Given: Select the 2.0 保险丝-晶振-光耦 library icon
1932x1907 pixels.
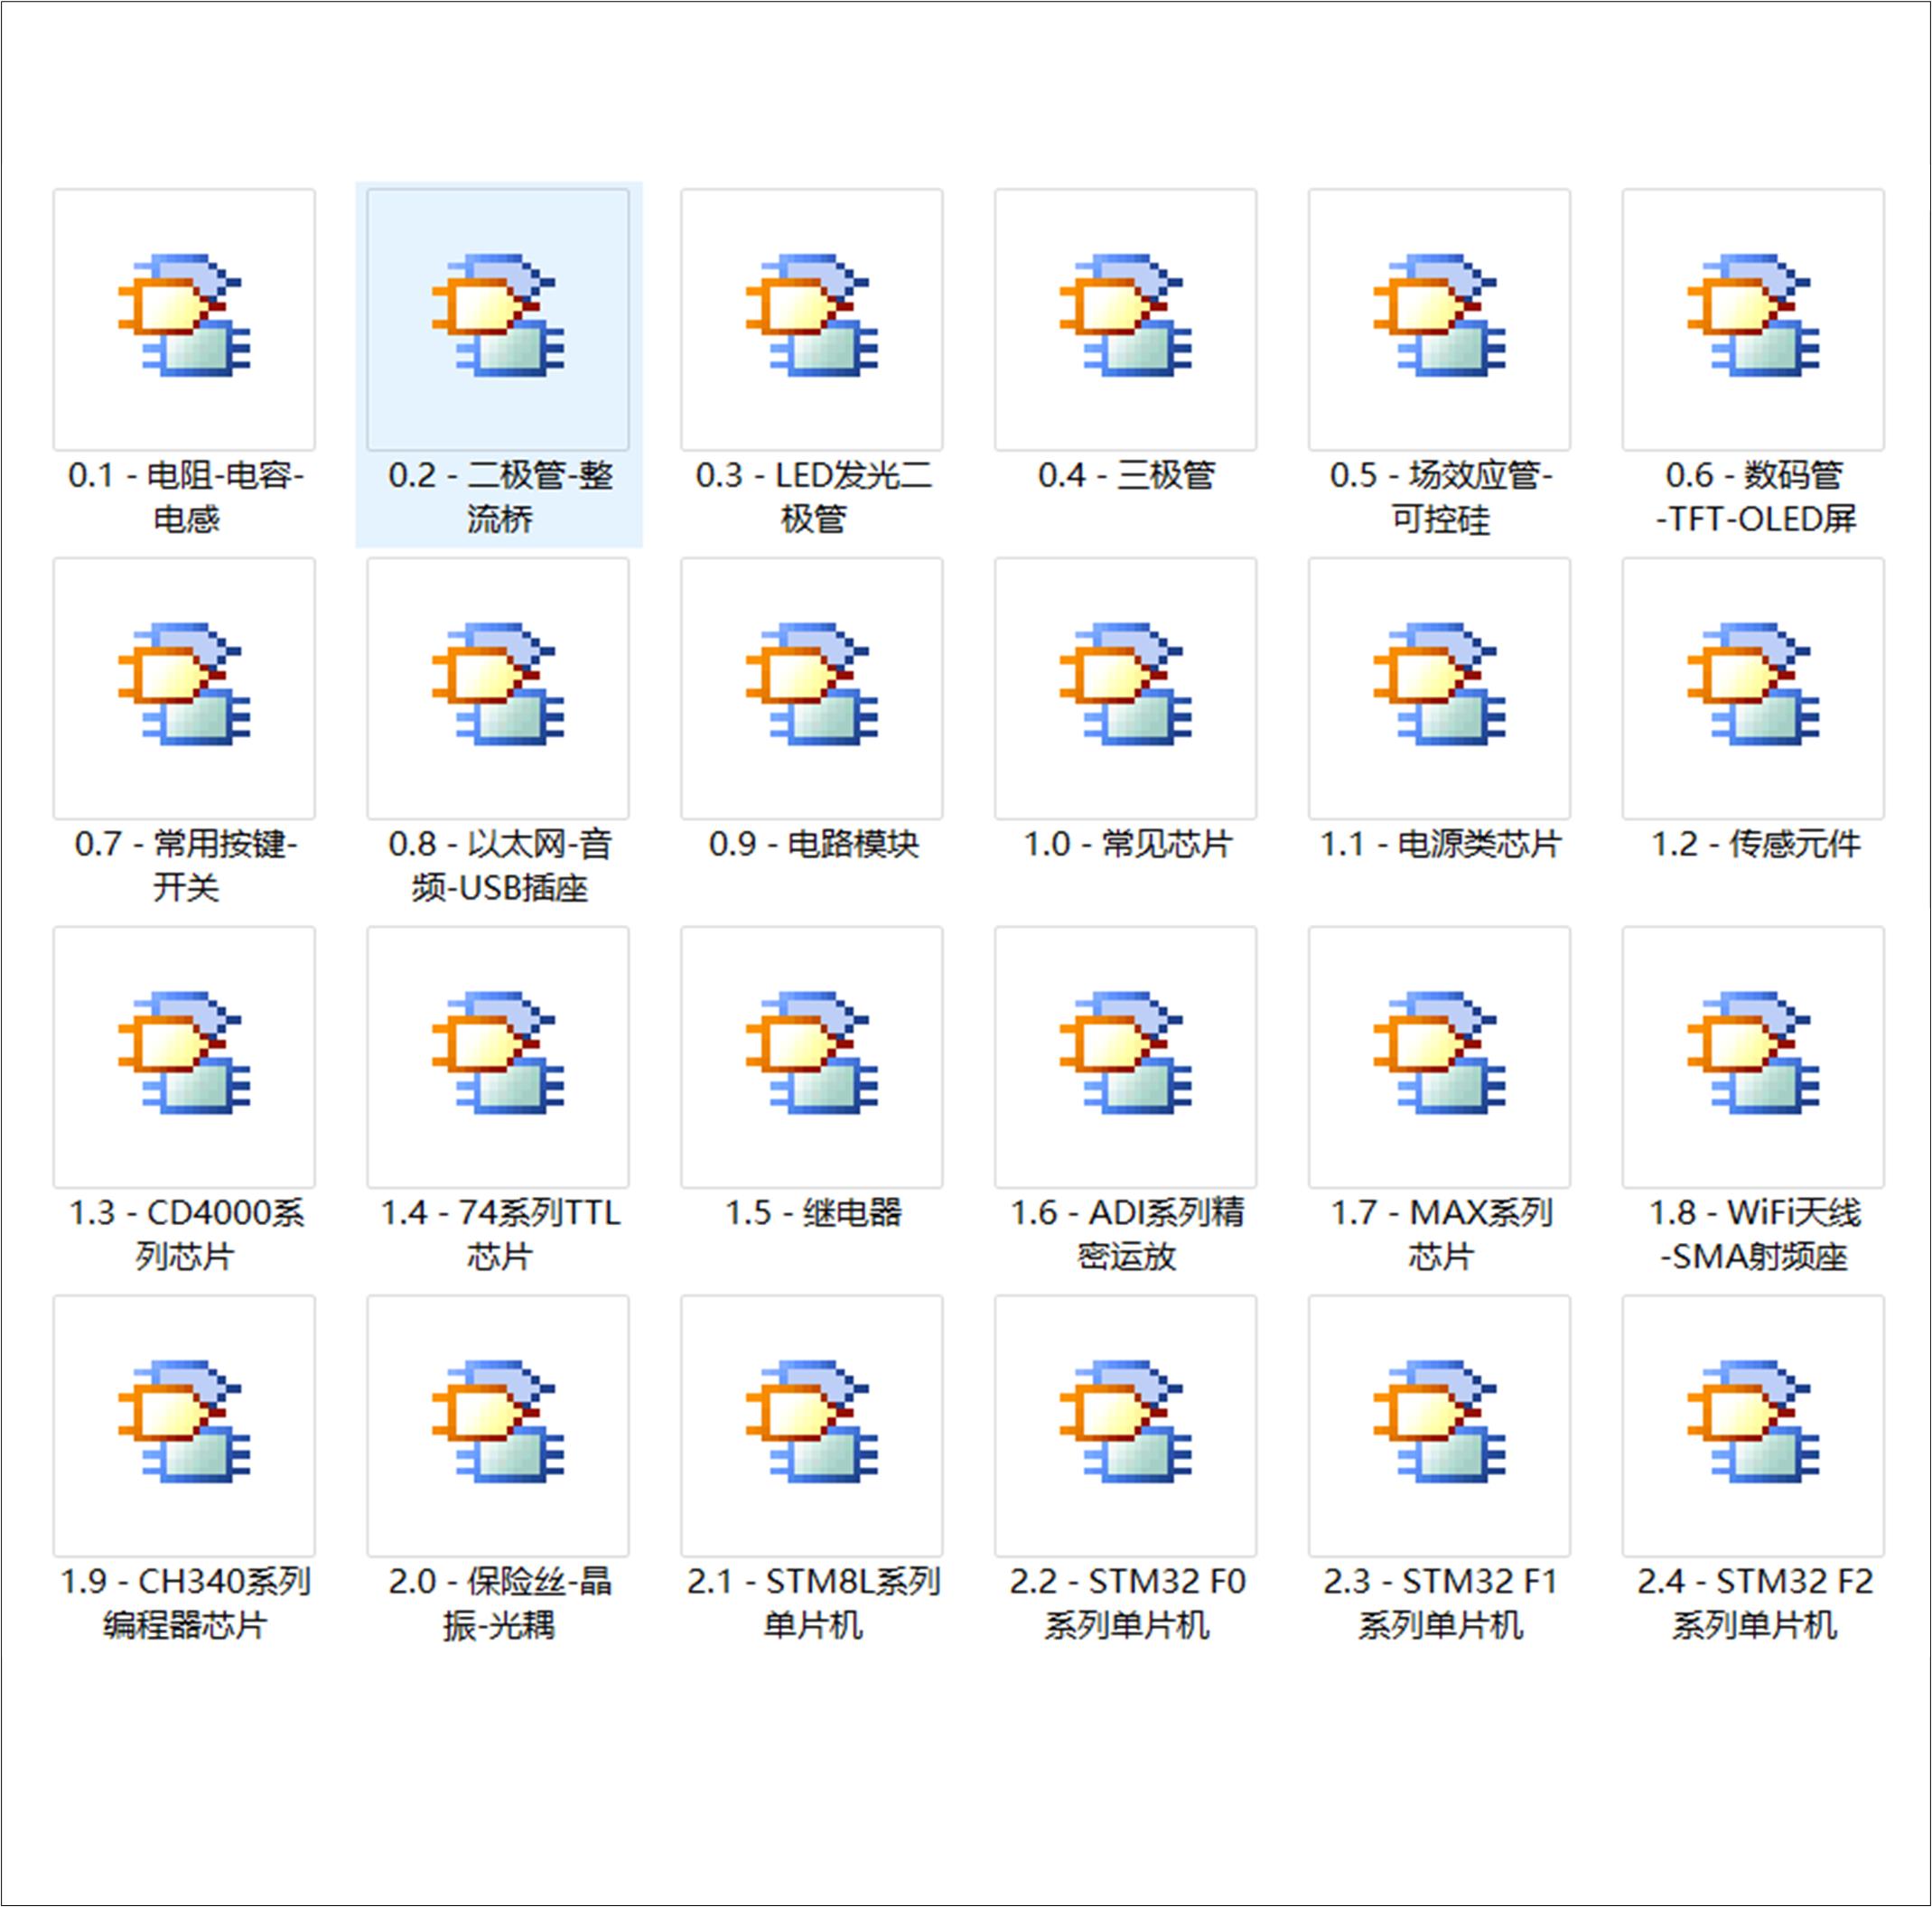Looking at the screenshot, I should click(x=498, y=1426).
